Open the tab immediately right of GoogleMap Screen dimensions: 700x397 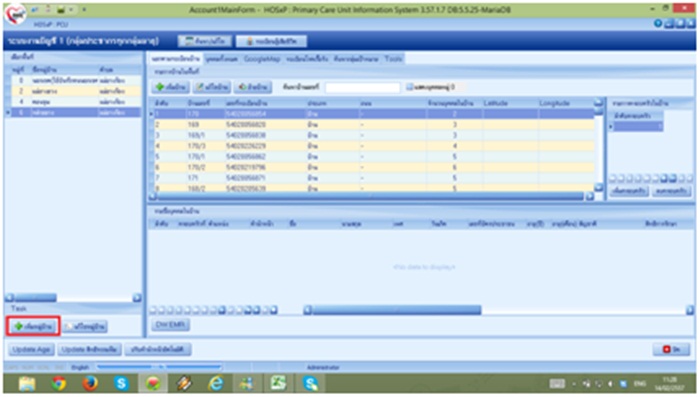pos(307,59)
